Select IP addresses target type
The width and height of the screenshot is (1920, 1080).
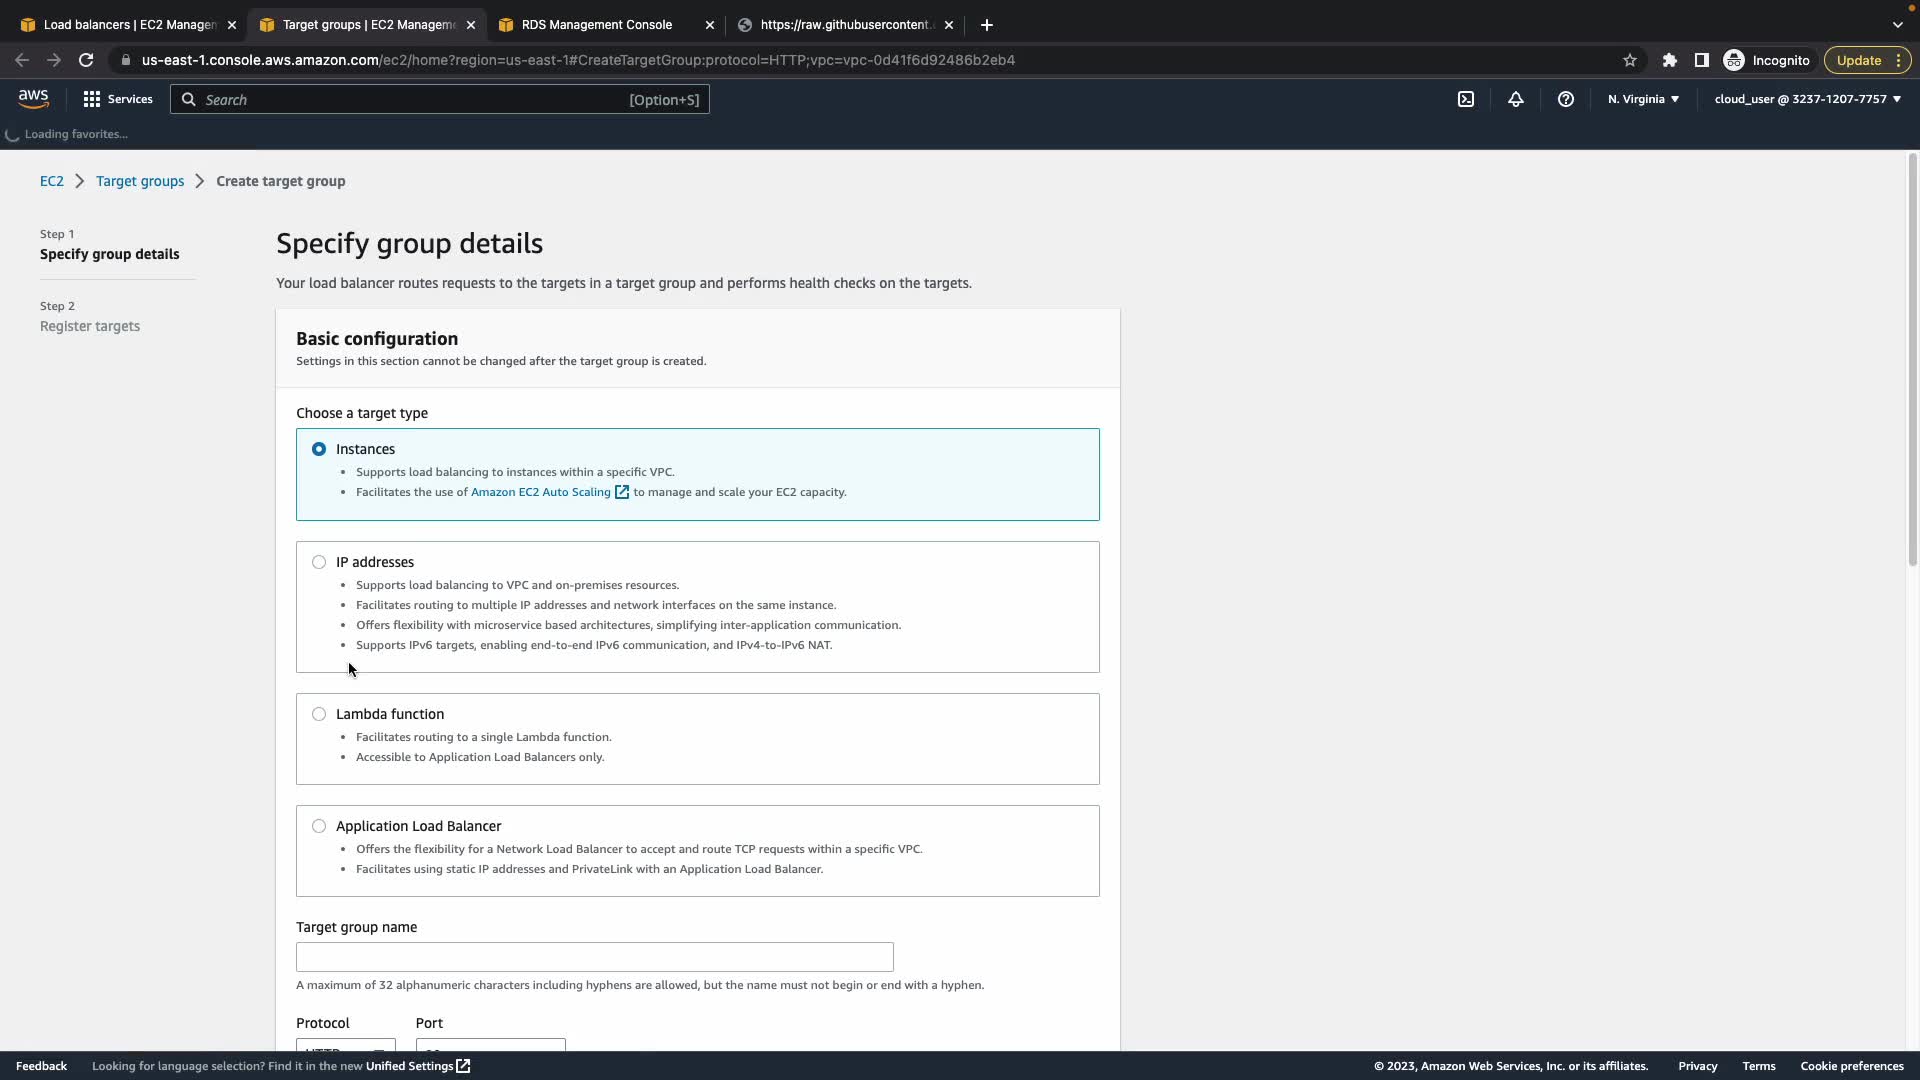[x=319, y=562]
